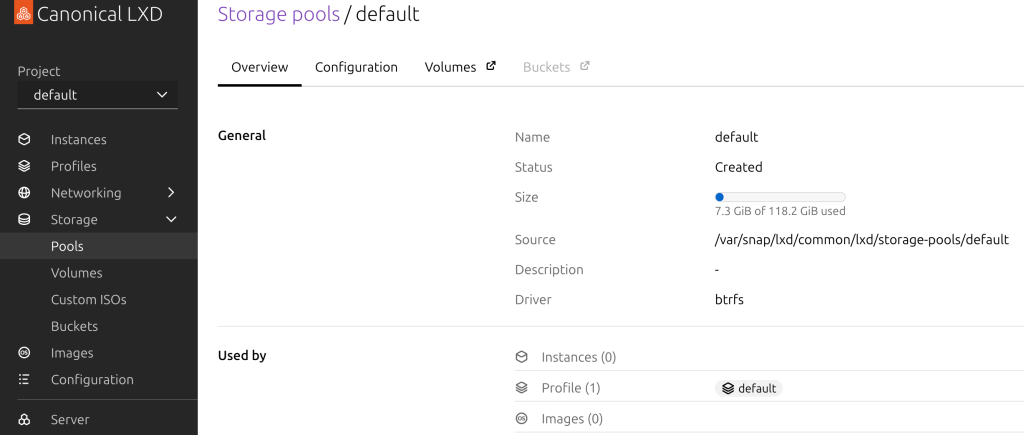Expand the Networking submenu chevron

tap(171, 193)
